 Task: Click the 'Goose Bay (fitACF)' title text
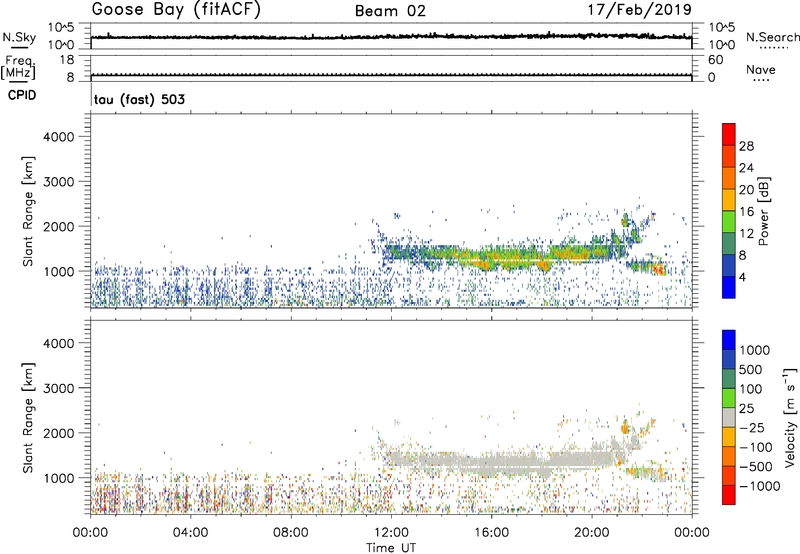176,10
